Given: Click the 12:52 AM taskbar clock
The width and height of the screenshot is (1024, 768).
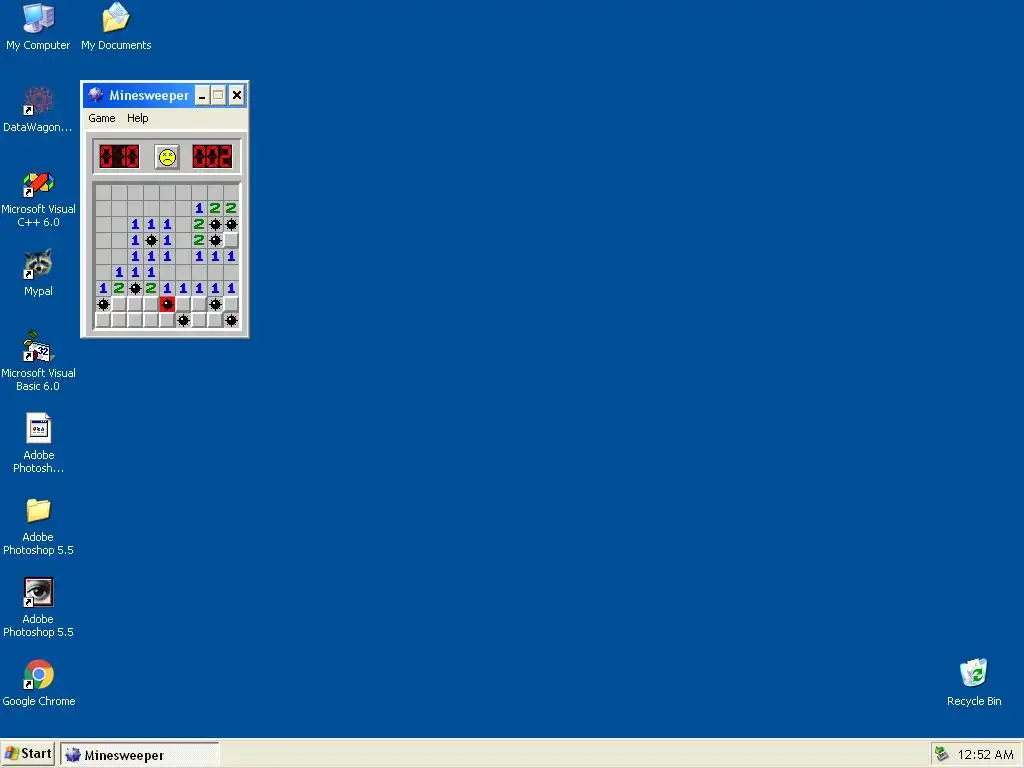Looking at the screenshot, I should pyautogui.click(x=985, y=755).
